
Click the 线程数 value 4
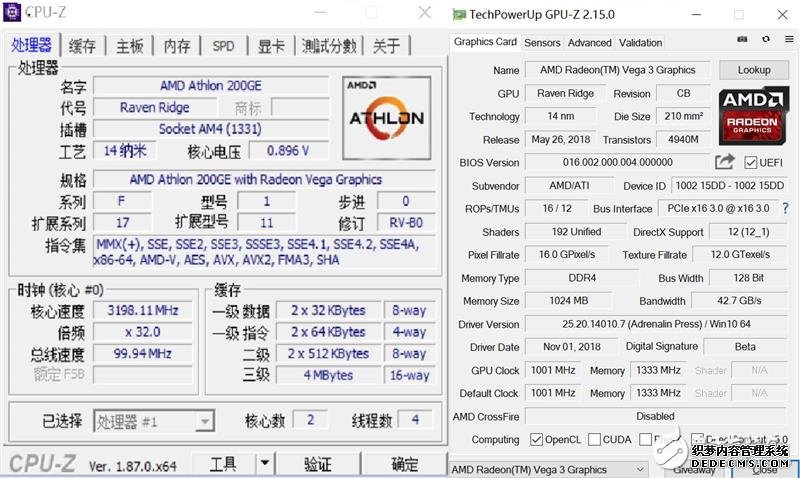coord(415,420)
